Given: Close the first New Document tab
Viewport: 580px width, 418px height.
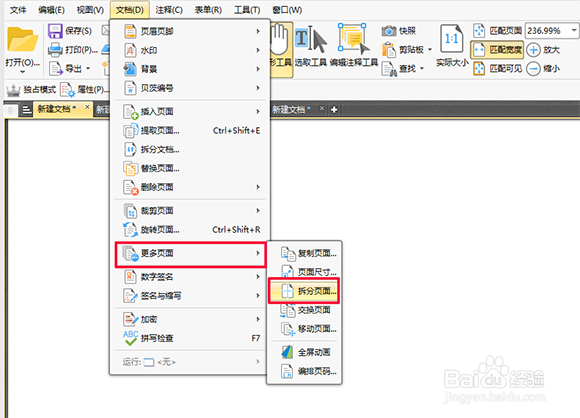Looking at the screenshot, I should click(87, 107).
